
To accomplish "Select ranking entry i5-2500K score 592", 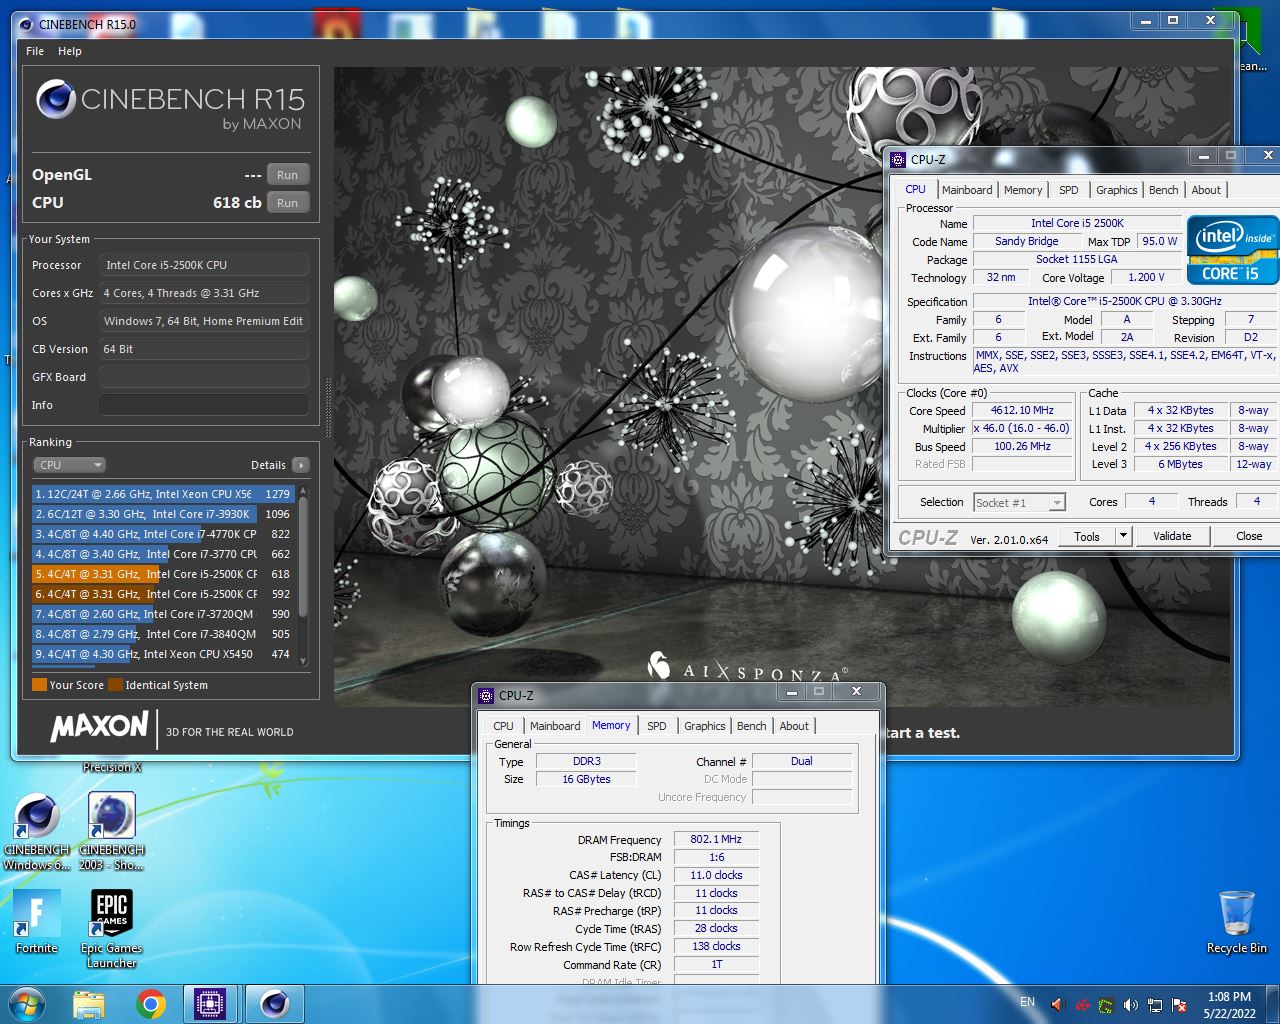I will [x=163, y=594].
